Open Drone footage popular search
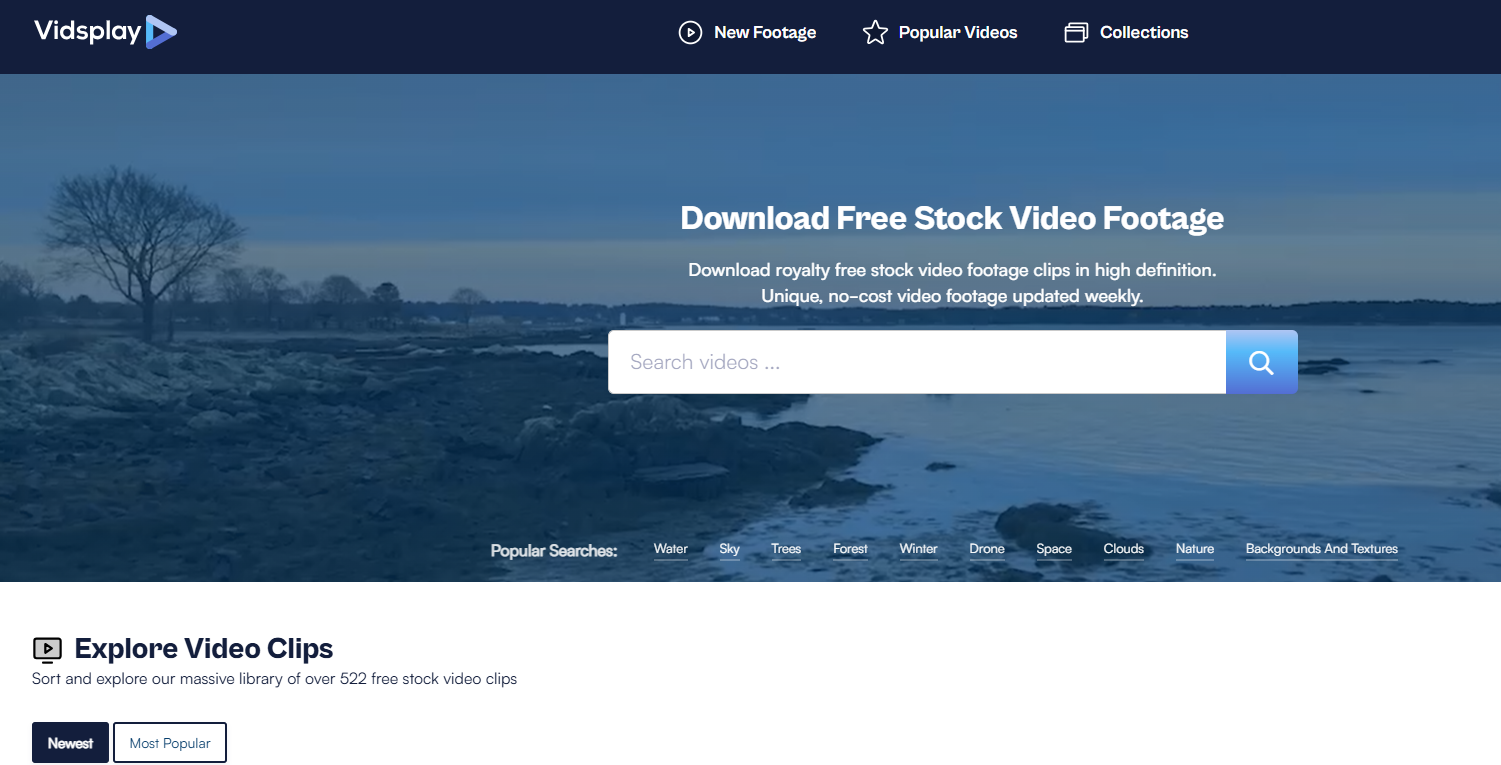Screen dimensions: 1501x765 pos(986,549)
